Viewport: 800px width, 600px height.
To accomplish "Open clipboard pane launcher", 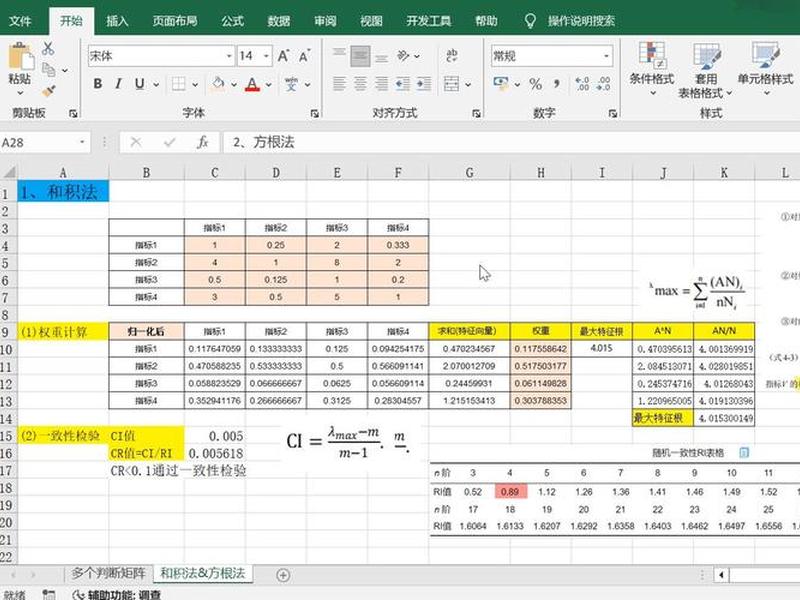I will 73,113.
